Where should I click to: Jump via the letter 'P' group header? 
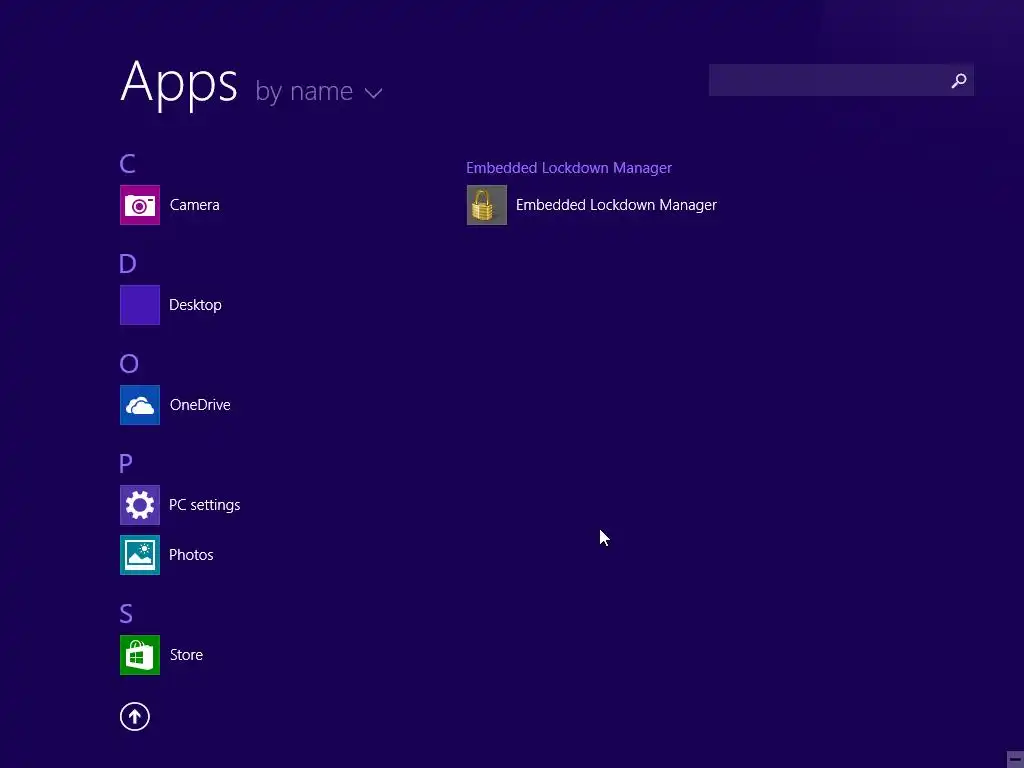pyautogui.click(x=126, y=463)
